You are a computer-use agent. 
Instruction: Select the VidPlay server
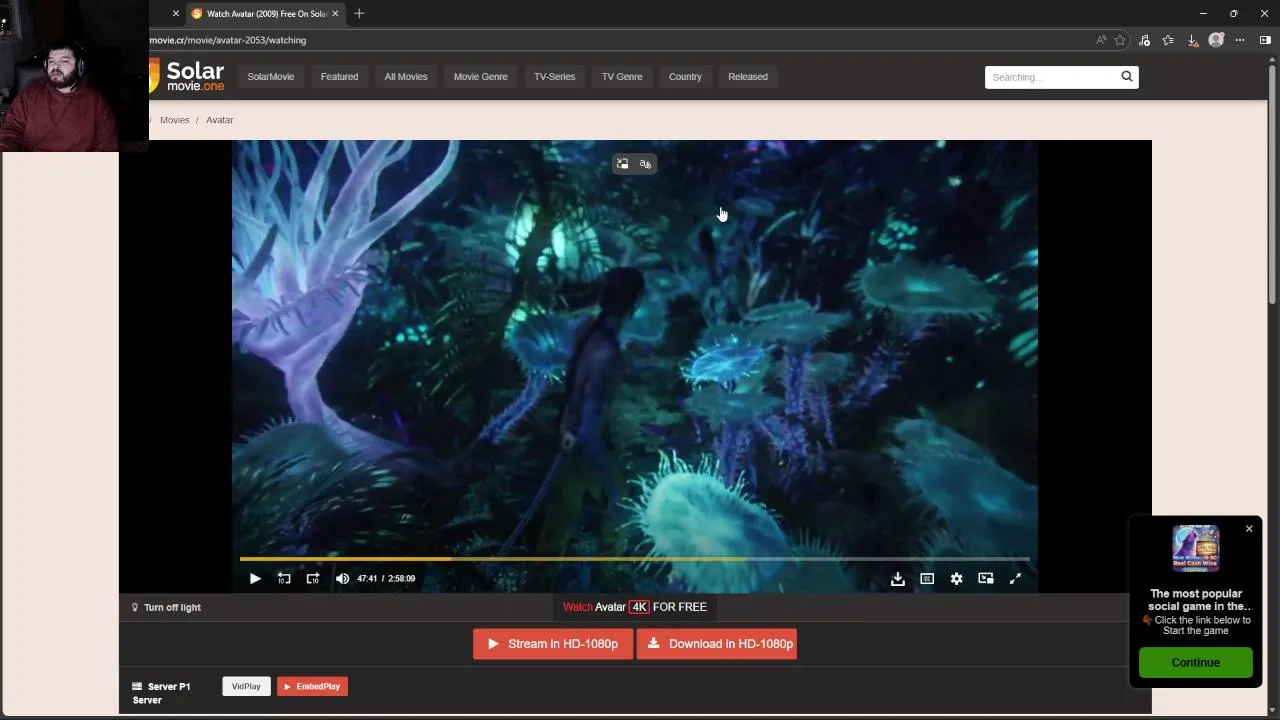(x=246, y=686)
